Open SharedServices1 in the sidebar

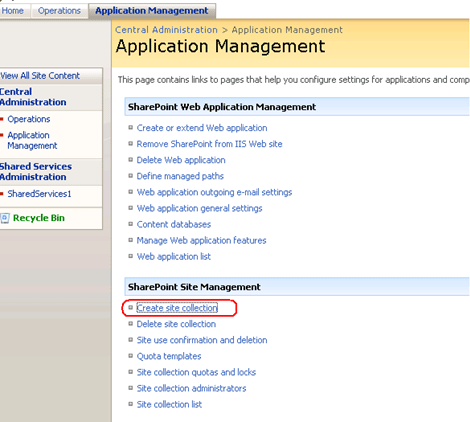(39, 194)
